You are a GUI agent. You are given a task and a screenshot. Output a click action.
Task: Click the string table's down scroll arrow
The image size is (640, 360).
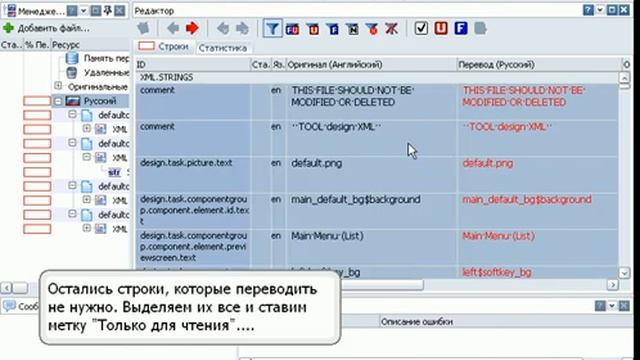[624, 272]
